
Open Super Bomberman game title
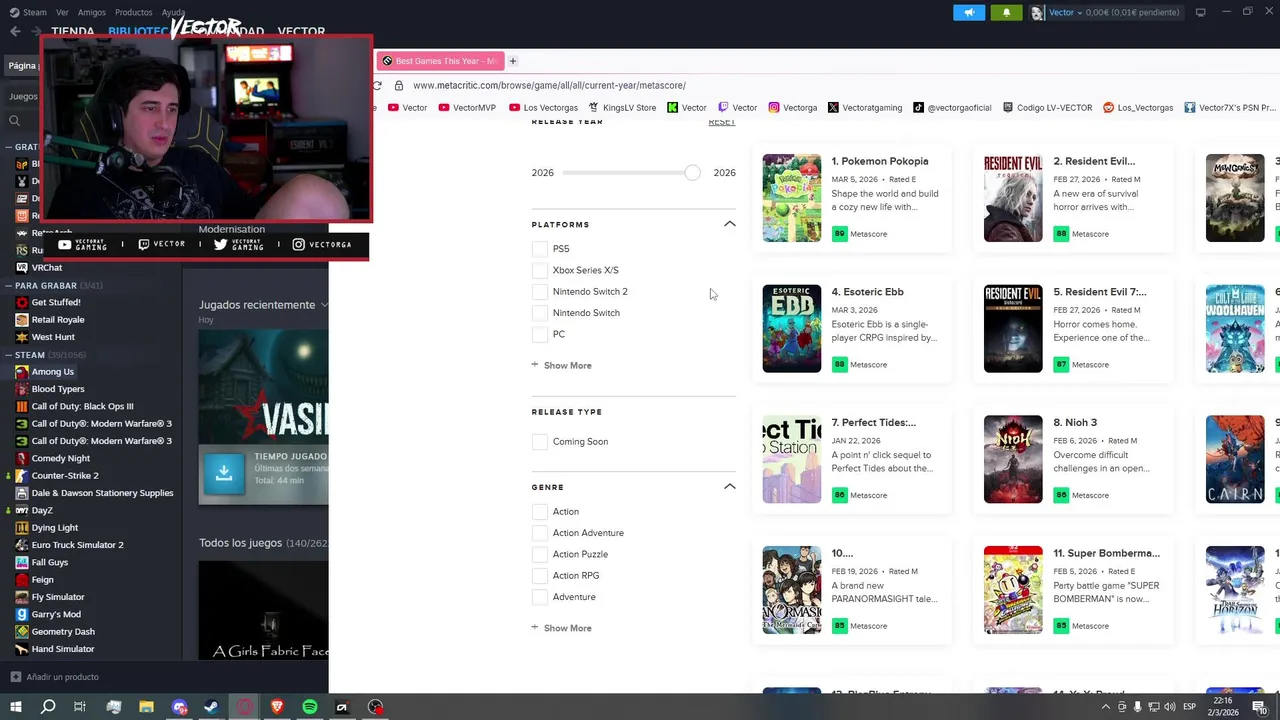coord(1106,553)
